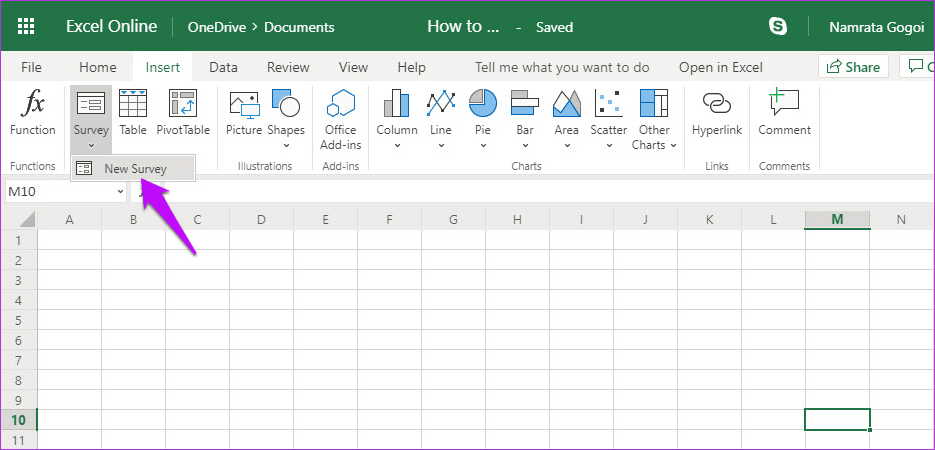Screen dimensions: 935x450
Task: Expand the Column chart dropdown
Action: point(397,145)
